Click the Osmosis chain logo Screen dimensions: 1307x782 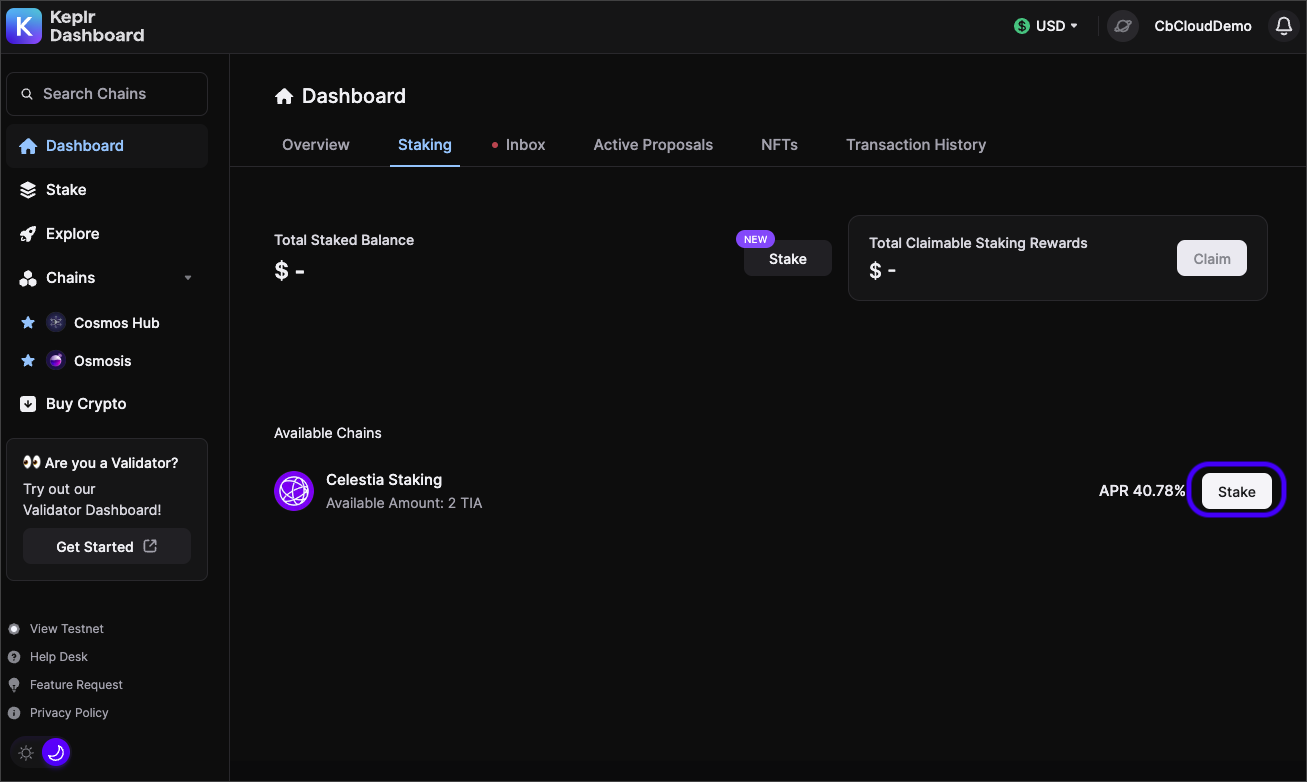click(x=56, y=361)
